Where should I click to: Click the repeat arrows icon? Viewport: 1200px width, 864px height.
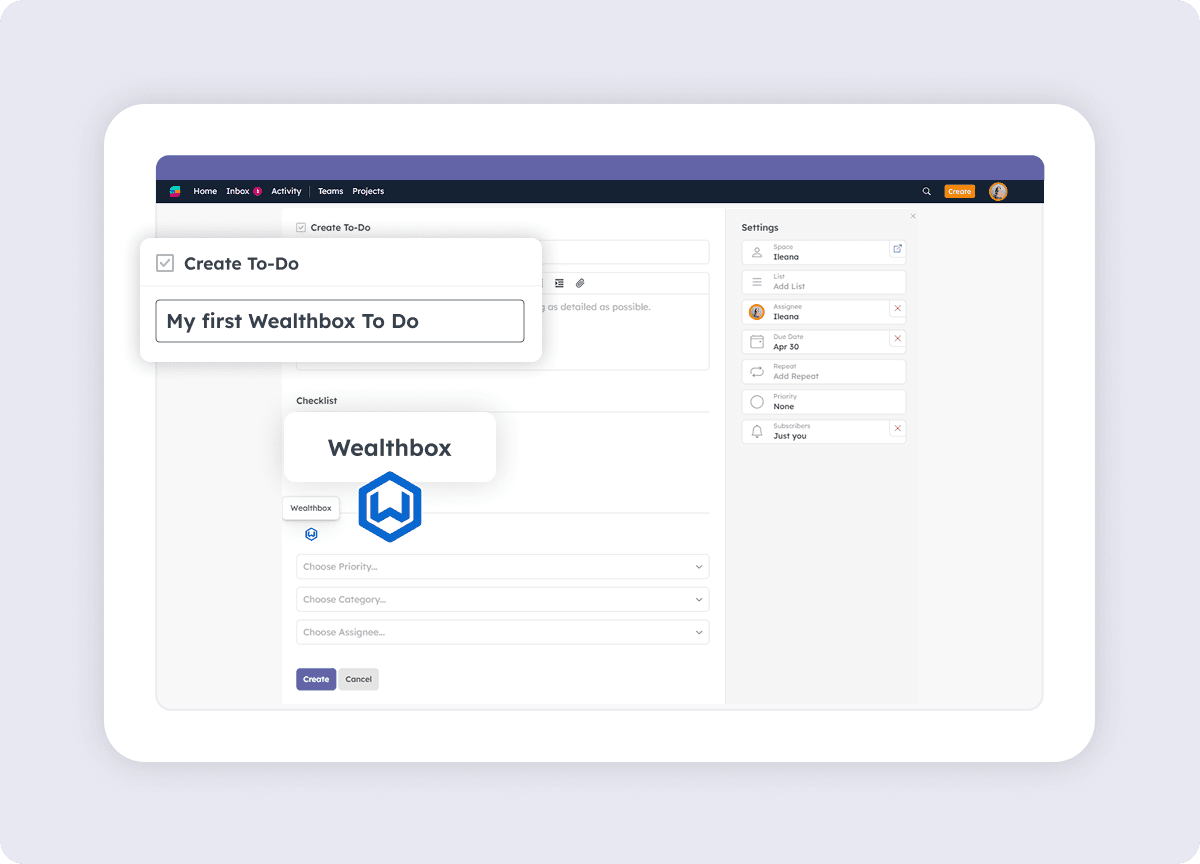coord(757,372)
